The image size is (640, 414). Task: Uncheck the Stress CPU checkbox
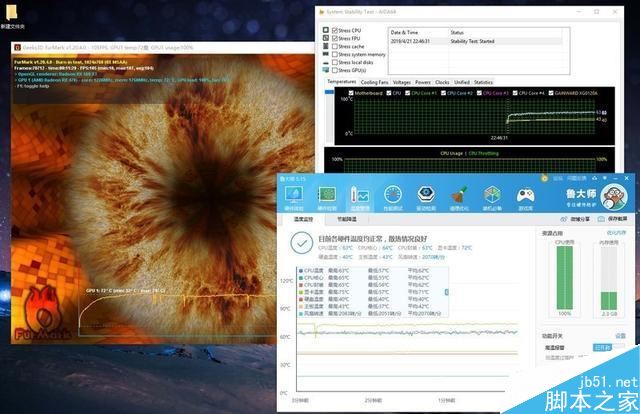[x=335, y=30]
